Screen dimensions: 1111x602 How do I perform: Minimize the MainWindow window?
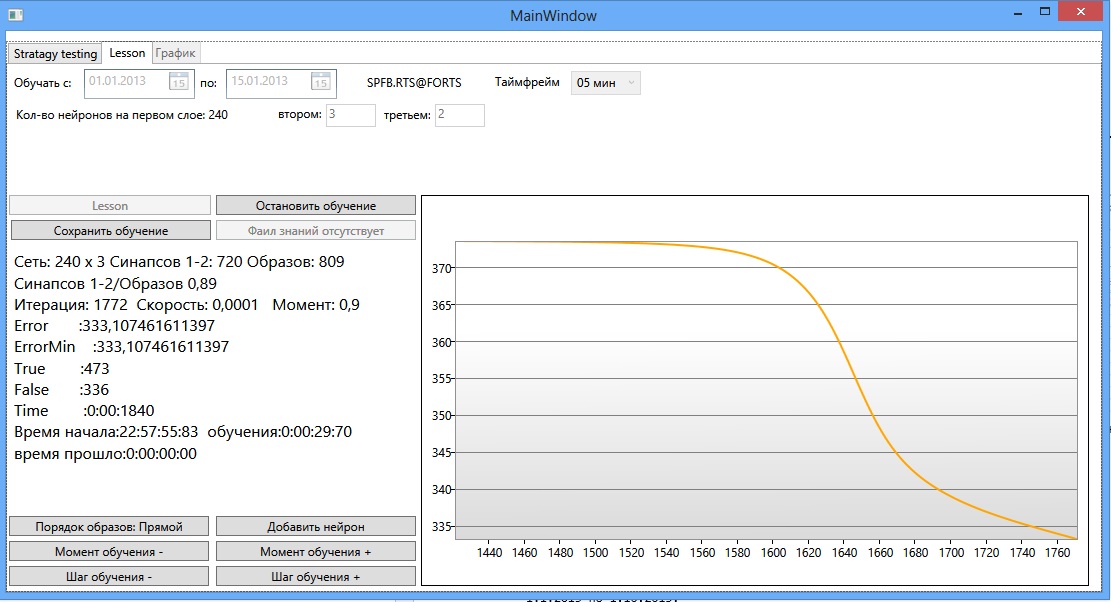click(x=1015, y=12)
